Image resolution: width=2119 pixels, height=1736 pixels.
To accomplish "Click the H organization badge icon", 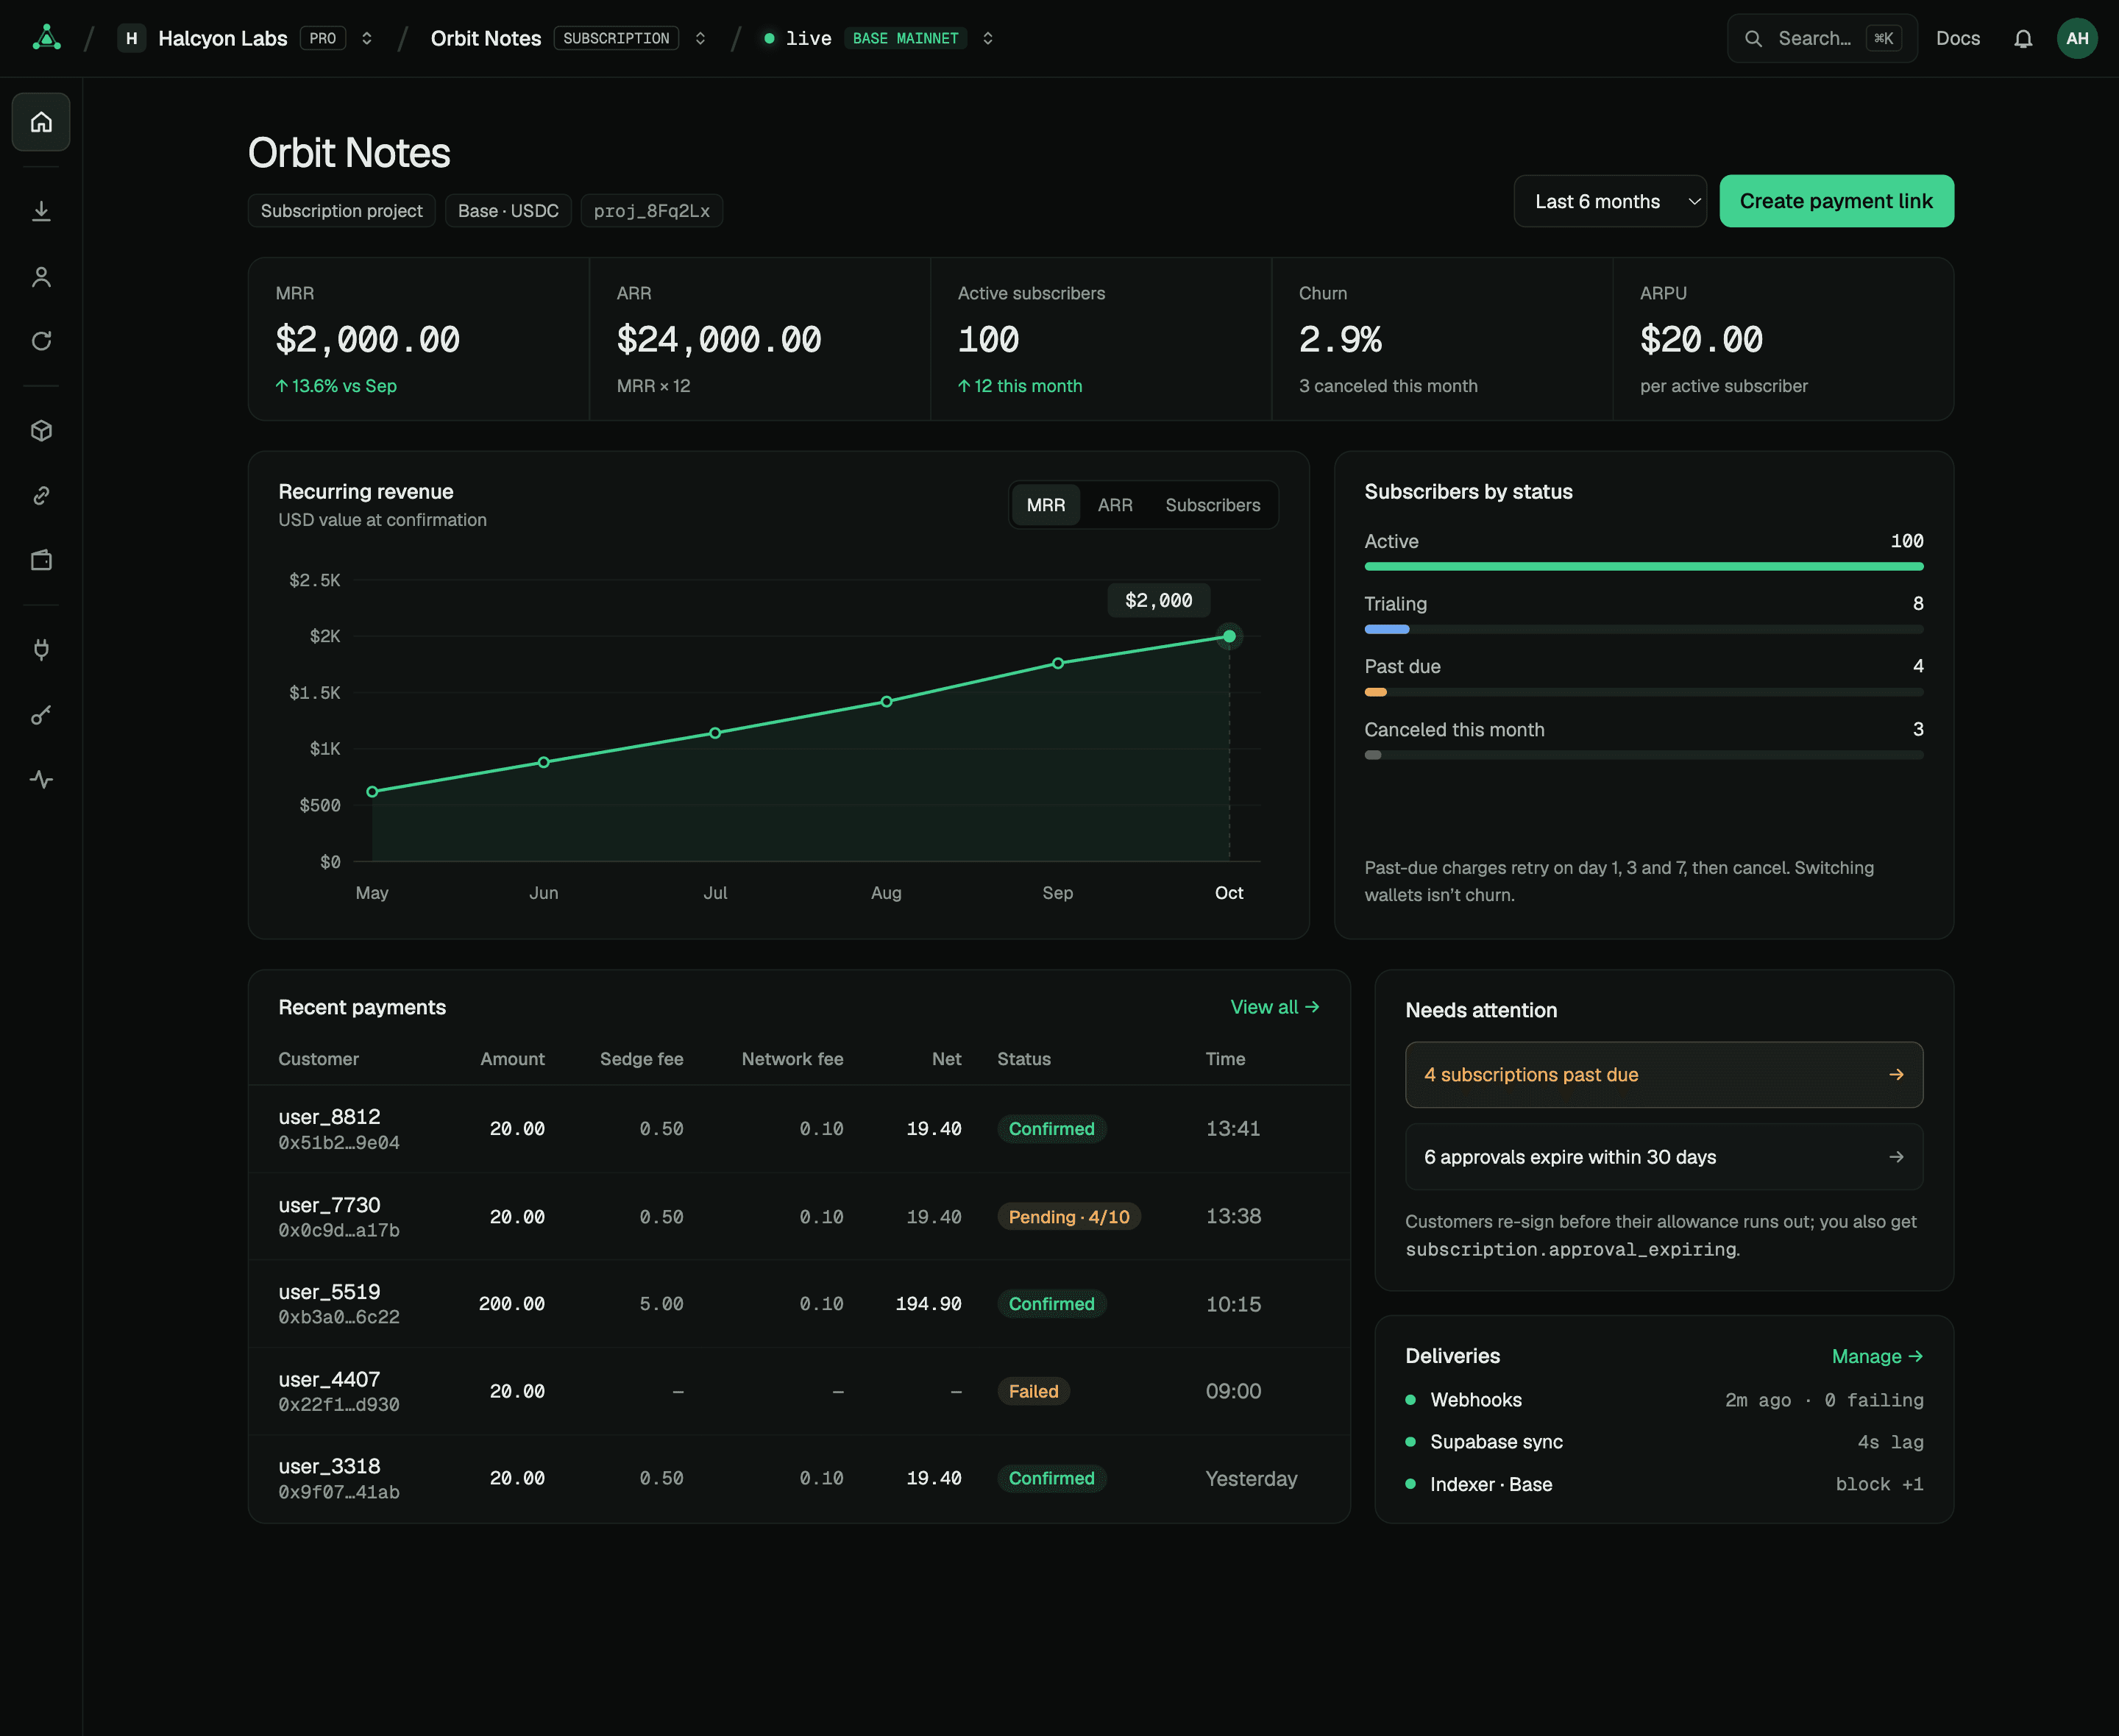I will 131,38.
